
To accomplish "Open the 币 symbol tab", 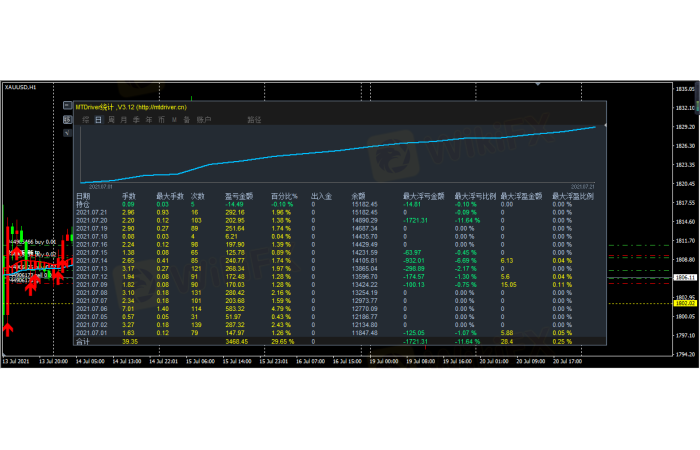I will [x=162, y=120].
